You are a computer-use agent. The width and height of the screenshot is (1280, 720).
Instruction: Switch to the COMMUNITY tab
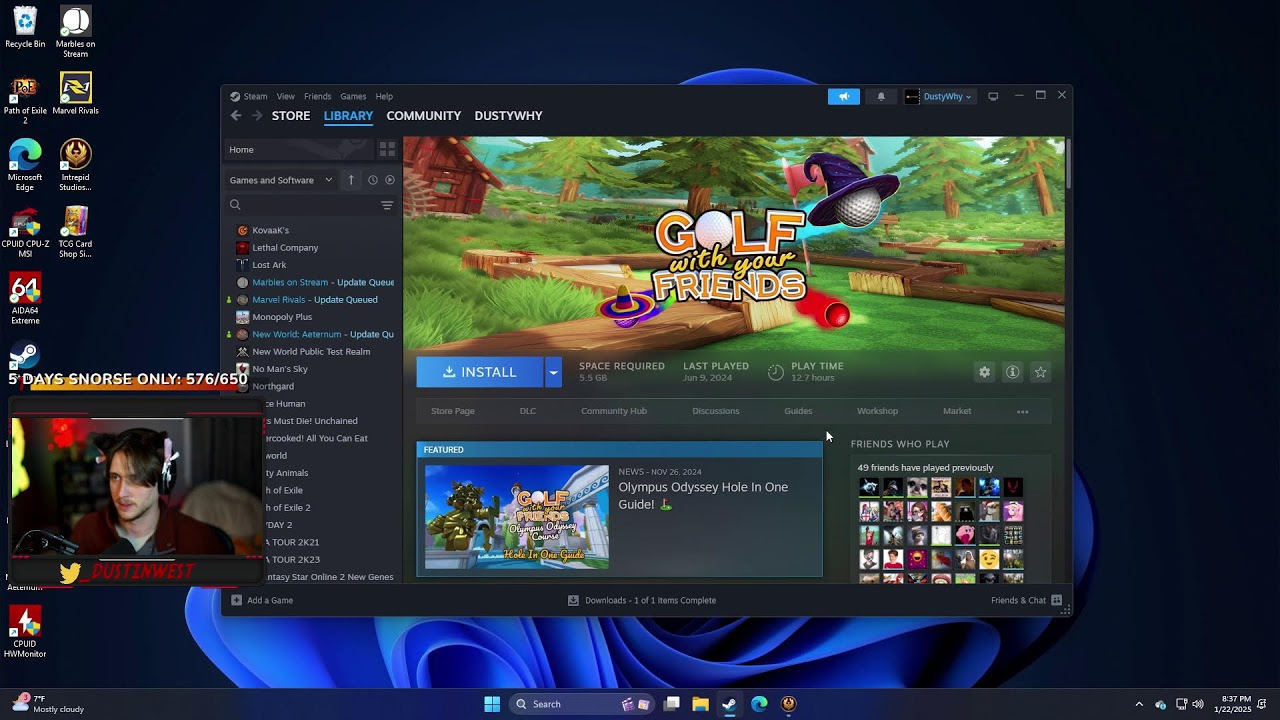424,116
